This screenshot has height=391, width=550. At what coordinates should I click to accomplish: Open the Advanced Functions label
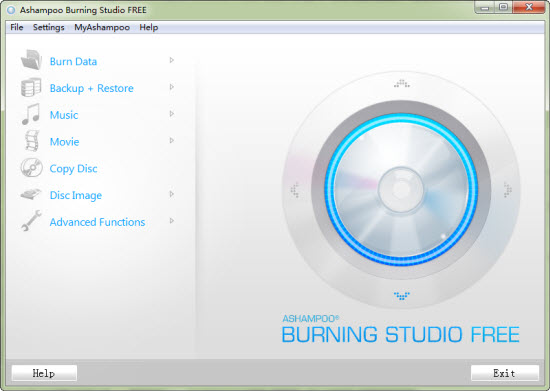(97, 222)
